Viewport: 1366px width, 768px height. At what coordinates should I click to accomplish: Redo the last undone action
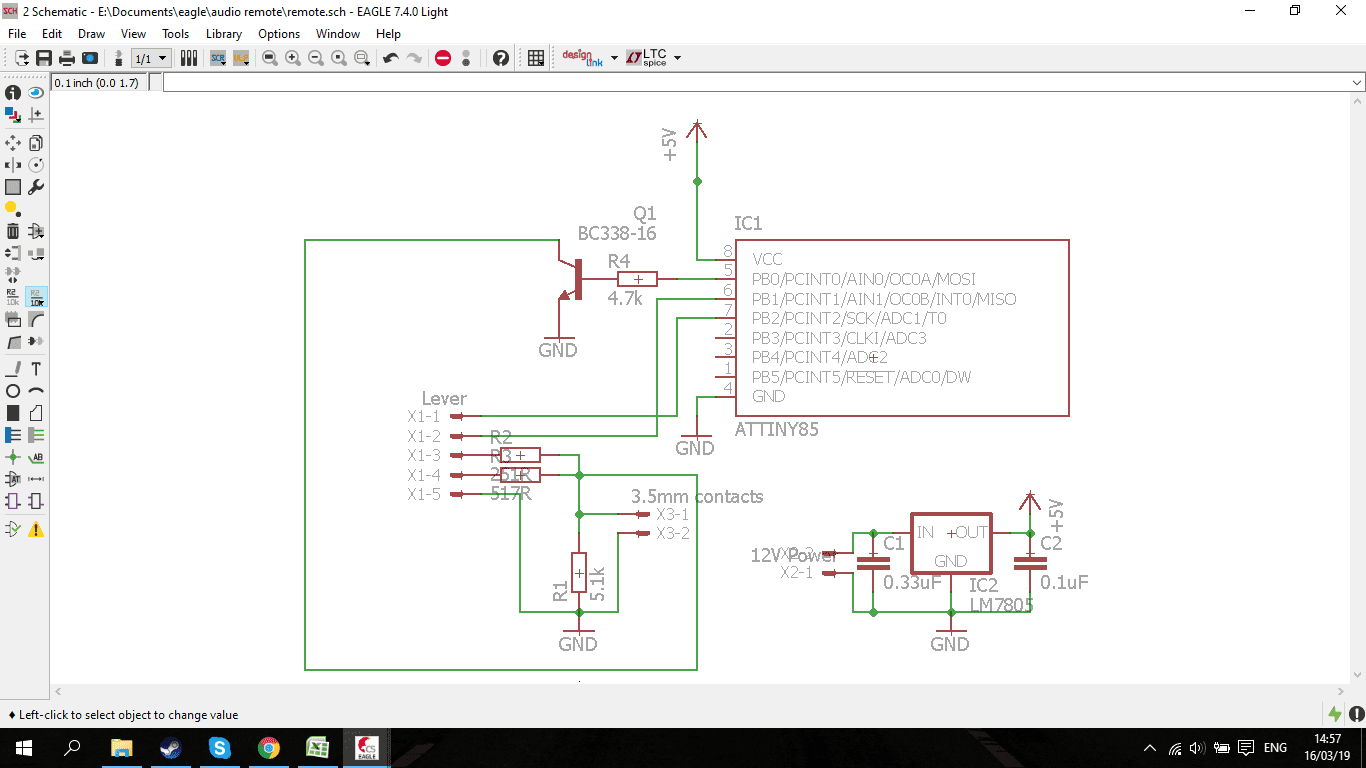414,58
